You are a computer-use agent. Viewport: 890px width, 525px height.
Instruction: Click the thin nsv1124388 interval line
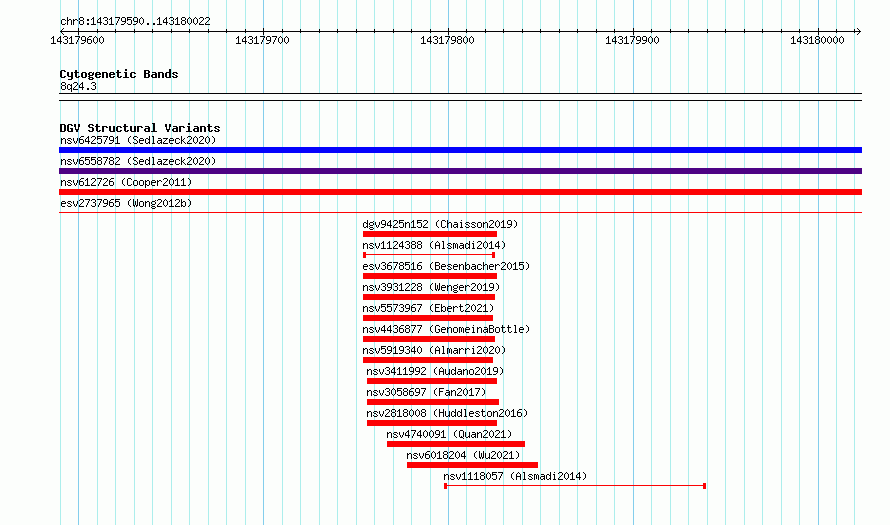click(x=429, y=255)
